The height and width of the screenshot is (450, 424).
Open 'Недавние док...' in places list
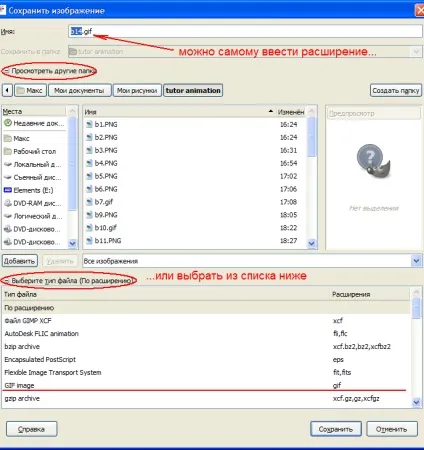[x=35, y=123]
